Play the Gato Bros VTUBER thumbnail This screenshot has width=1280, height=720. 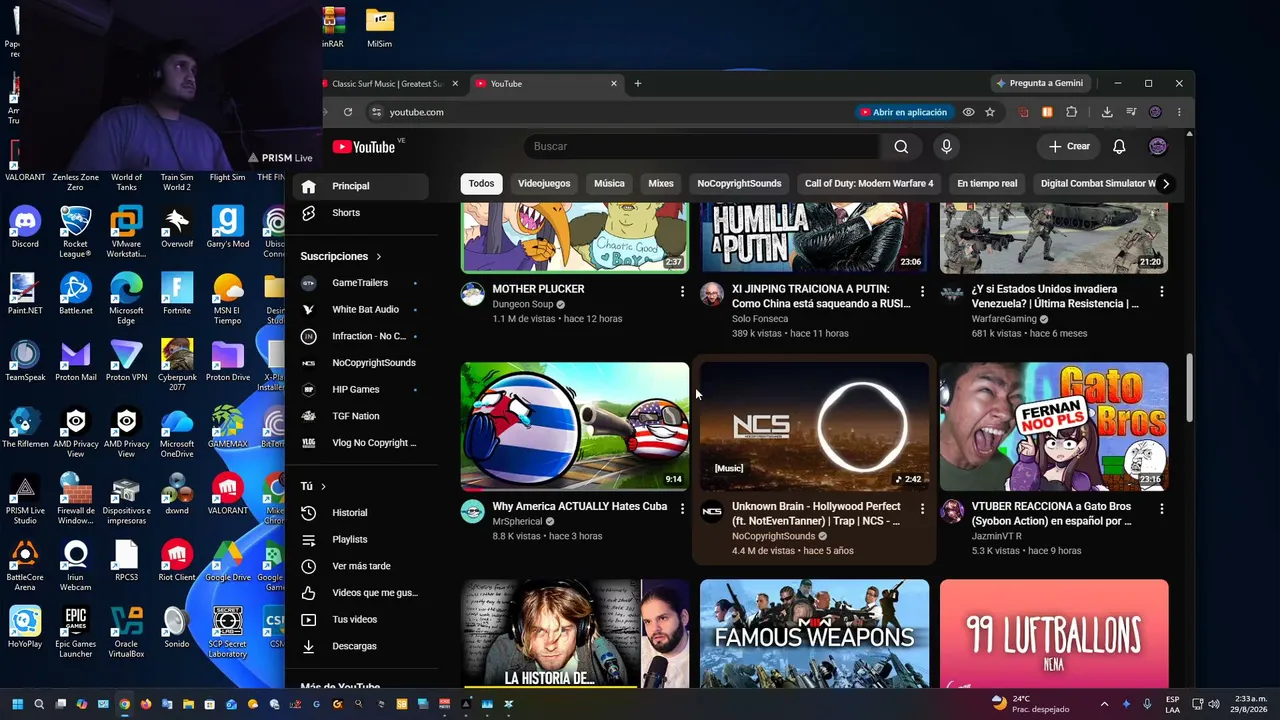(x=1054, y=426)
